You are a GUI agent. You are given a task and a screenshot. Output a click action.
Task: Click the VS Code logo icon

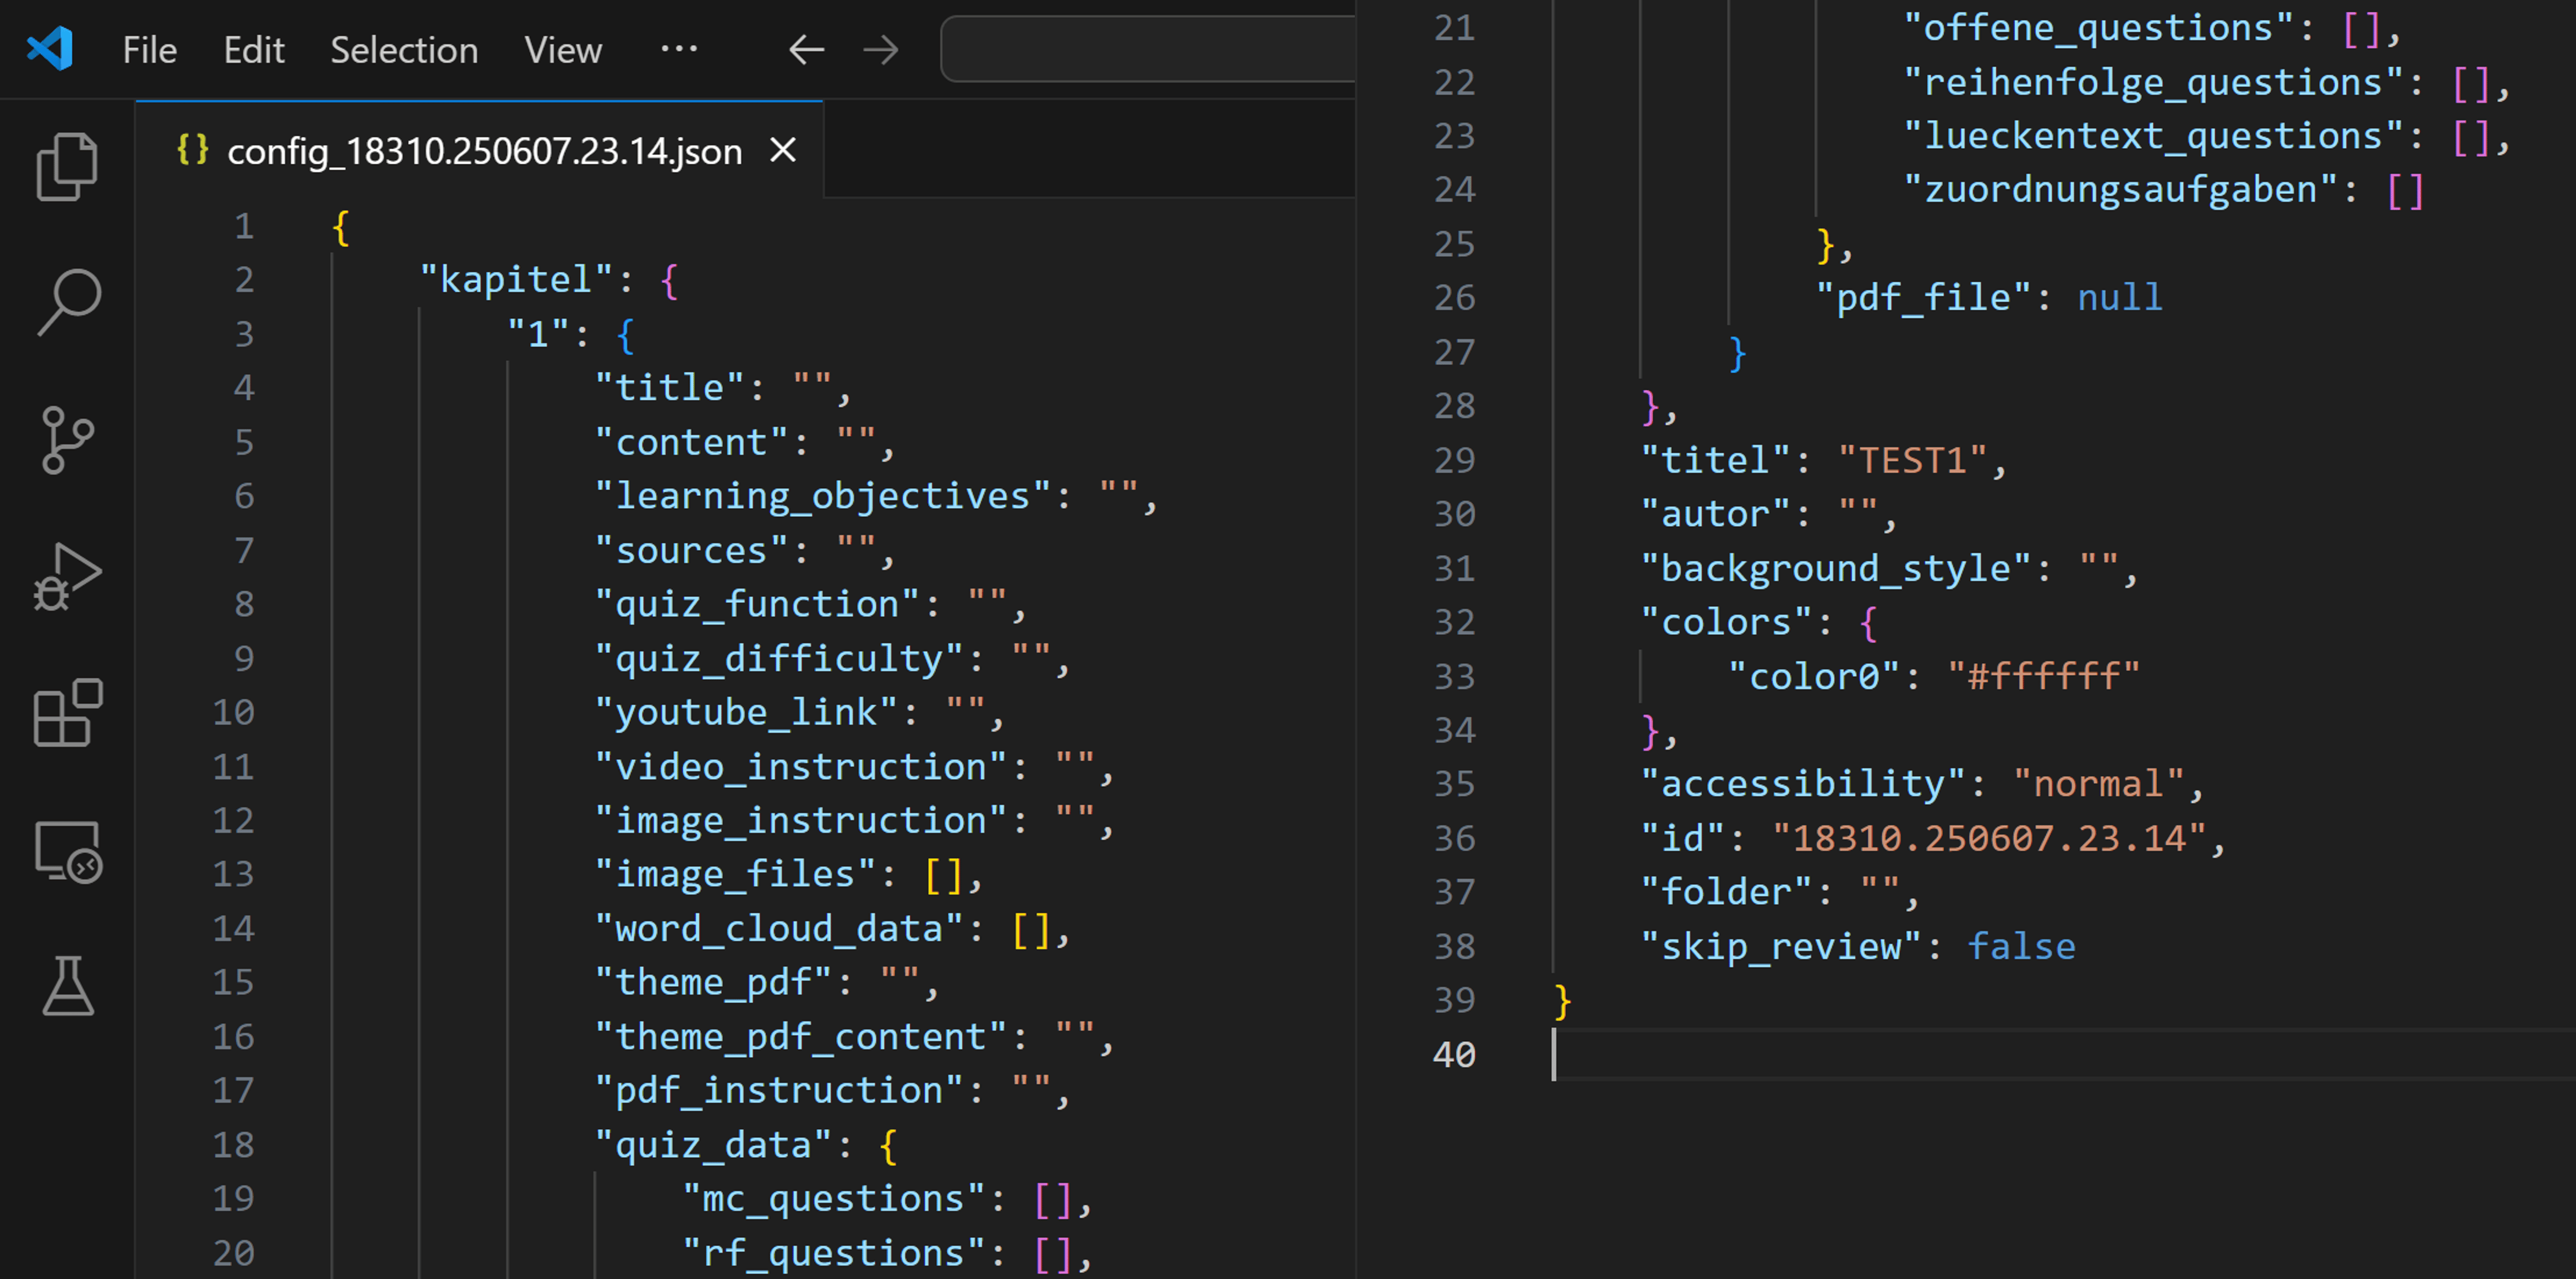(x=50, y=48)
